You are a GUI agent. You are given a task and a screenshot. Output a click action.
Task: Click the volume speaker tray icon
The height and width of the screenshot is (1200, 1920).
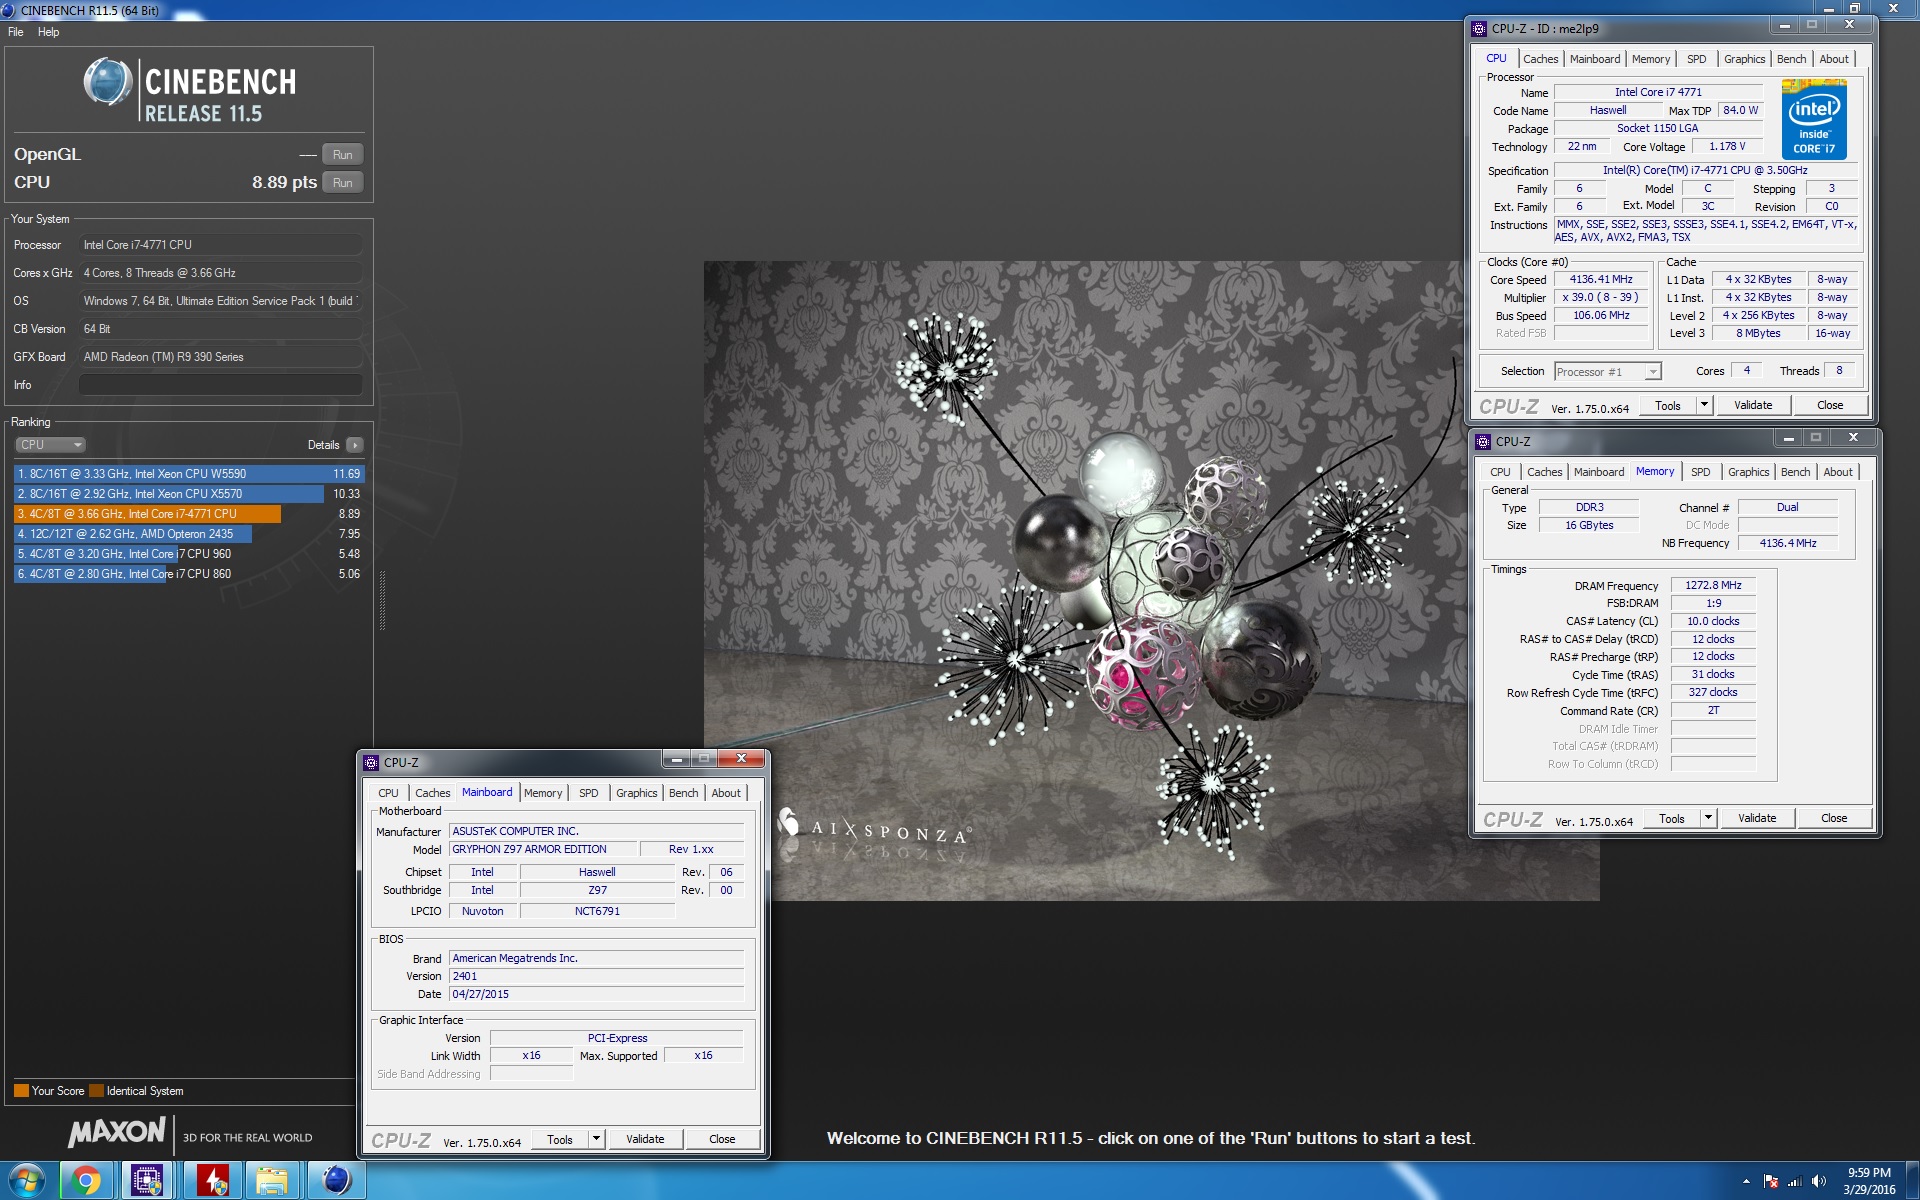pyautogui.click(x=1819, y=1182)
